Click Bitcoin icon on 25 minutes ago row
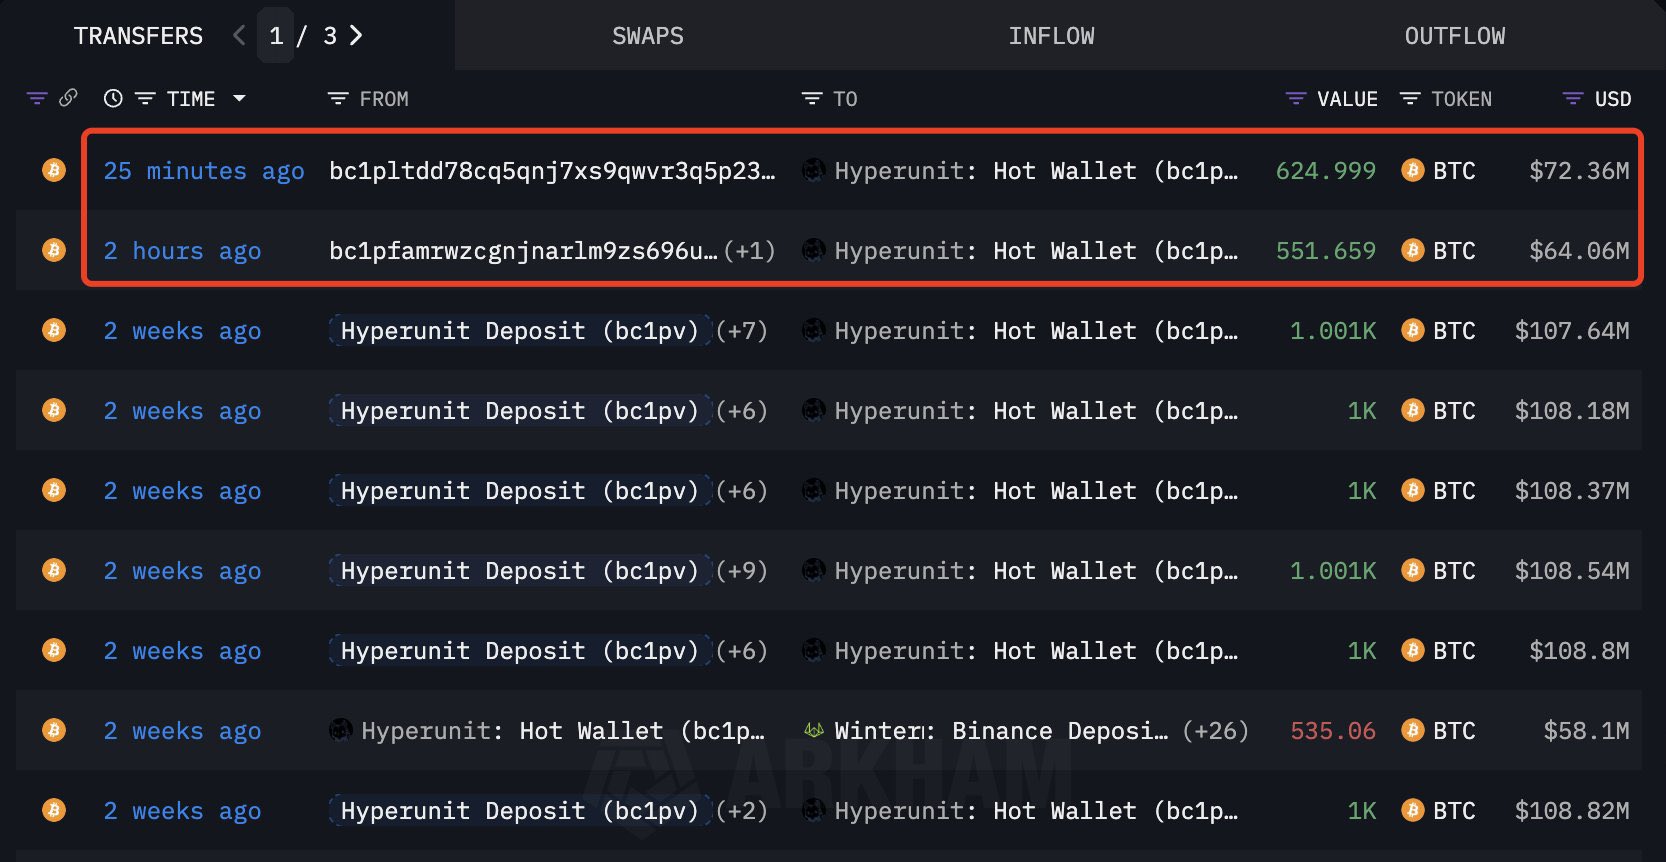The width and height of the screenshot is (1666, 862). [54, 170]
